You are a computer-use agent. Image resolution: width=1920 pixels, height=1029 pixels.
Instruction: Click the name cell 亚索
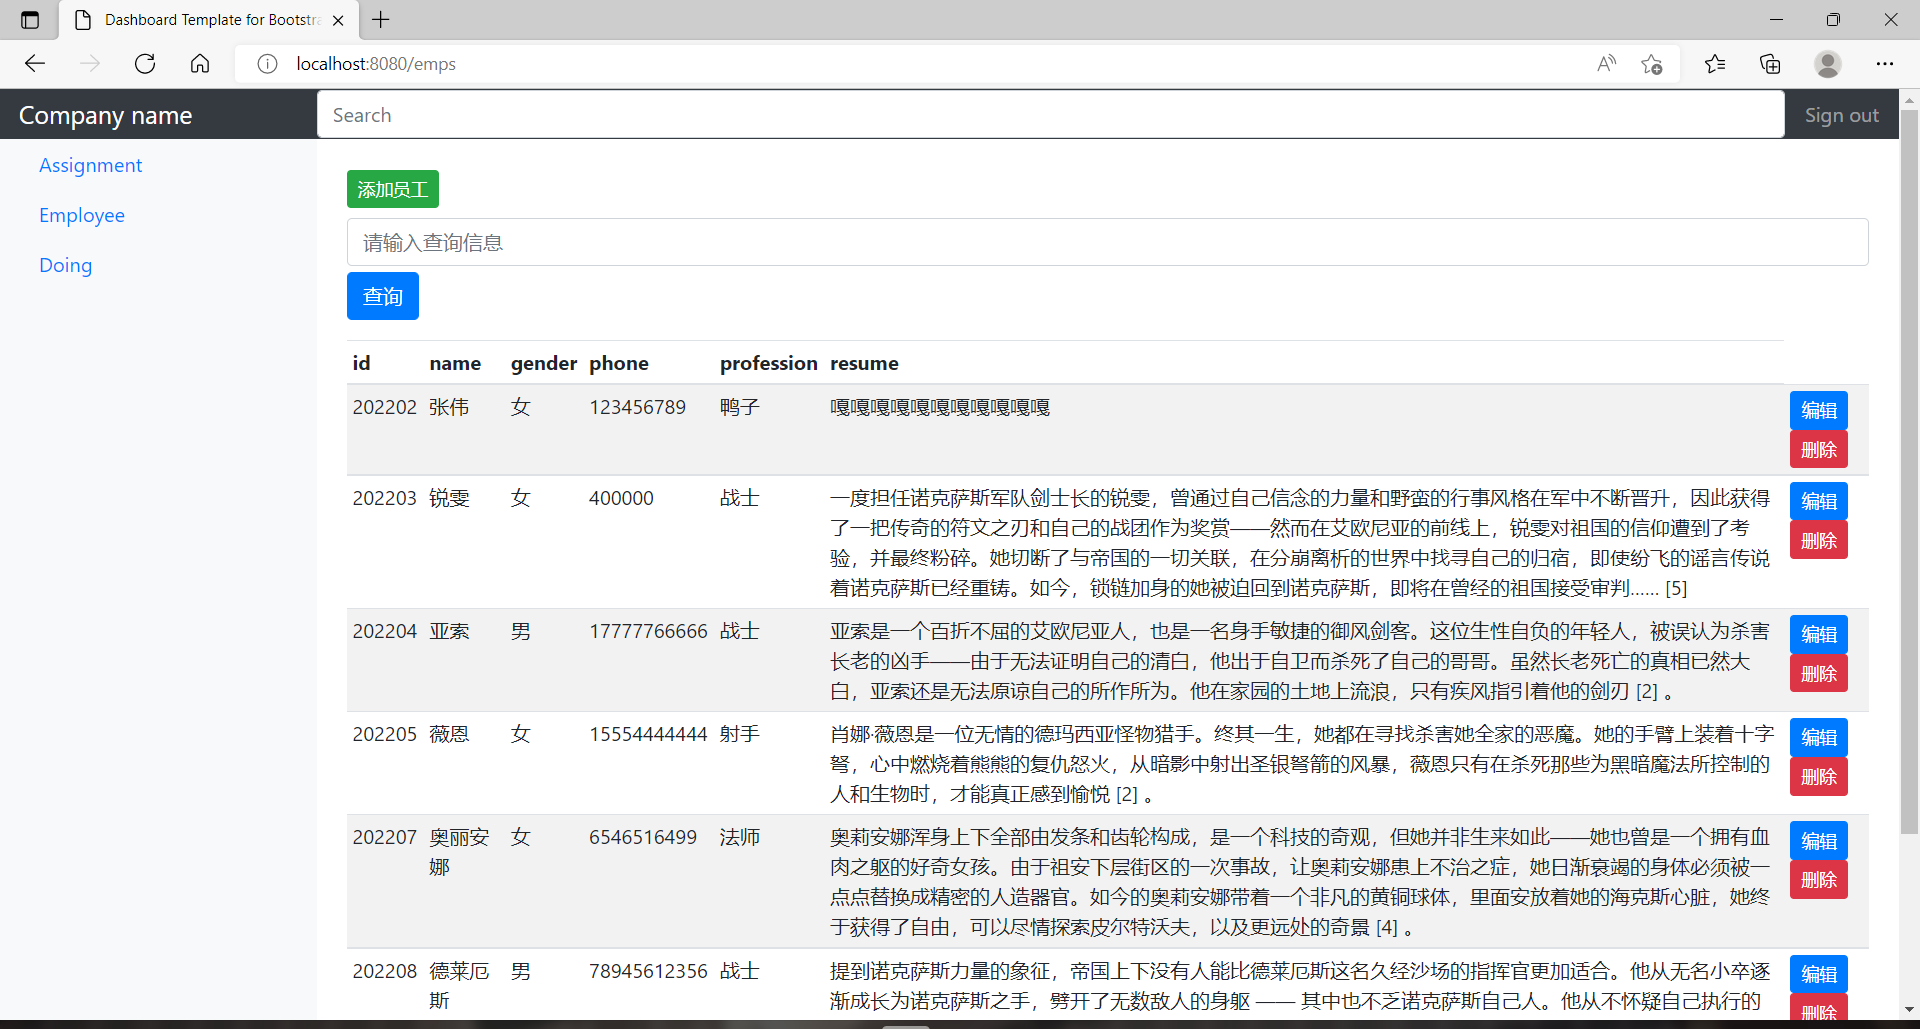coord(449,631)
